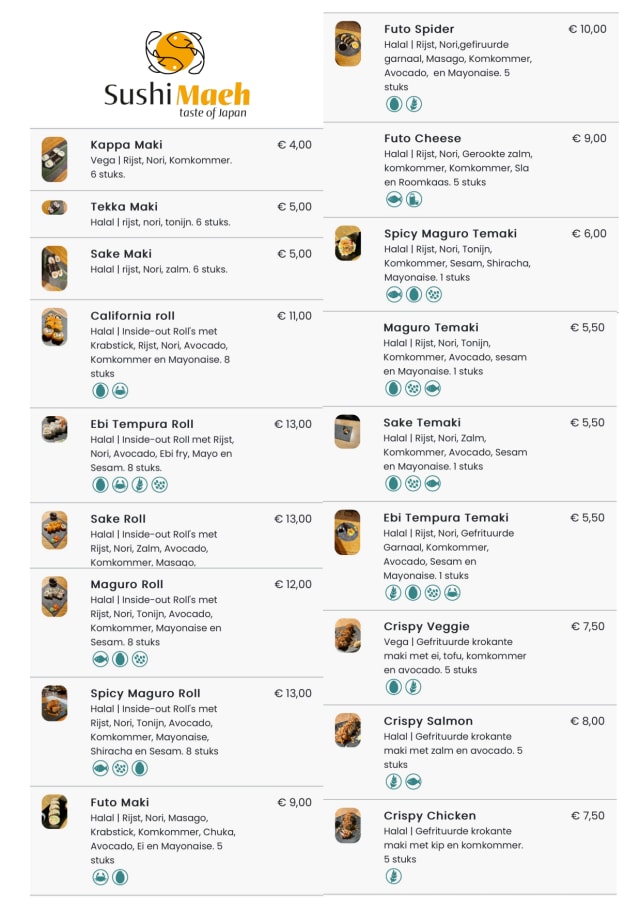Click the fish allergen icon under Crispy Salmon
Screen dimensions: 640x906
coord(414,781)
